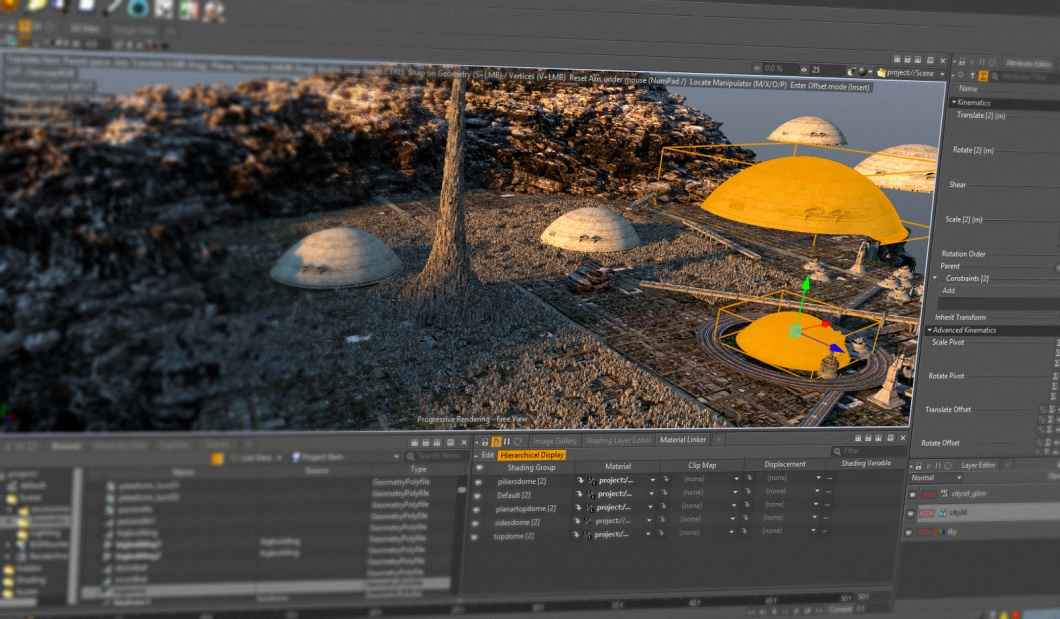Click the orange highlighted icon in attribute editor toolbar
The width and height of the screenshot is (1060, 619).
[x=983, y=76]
